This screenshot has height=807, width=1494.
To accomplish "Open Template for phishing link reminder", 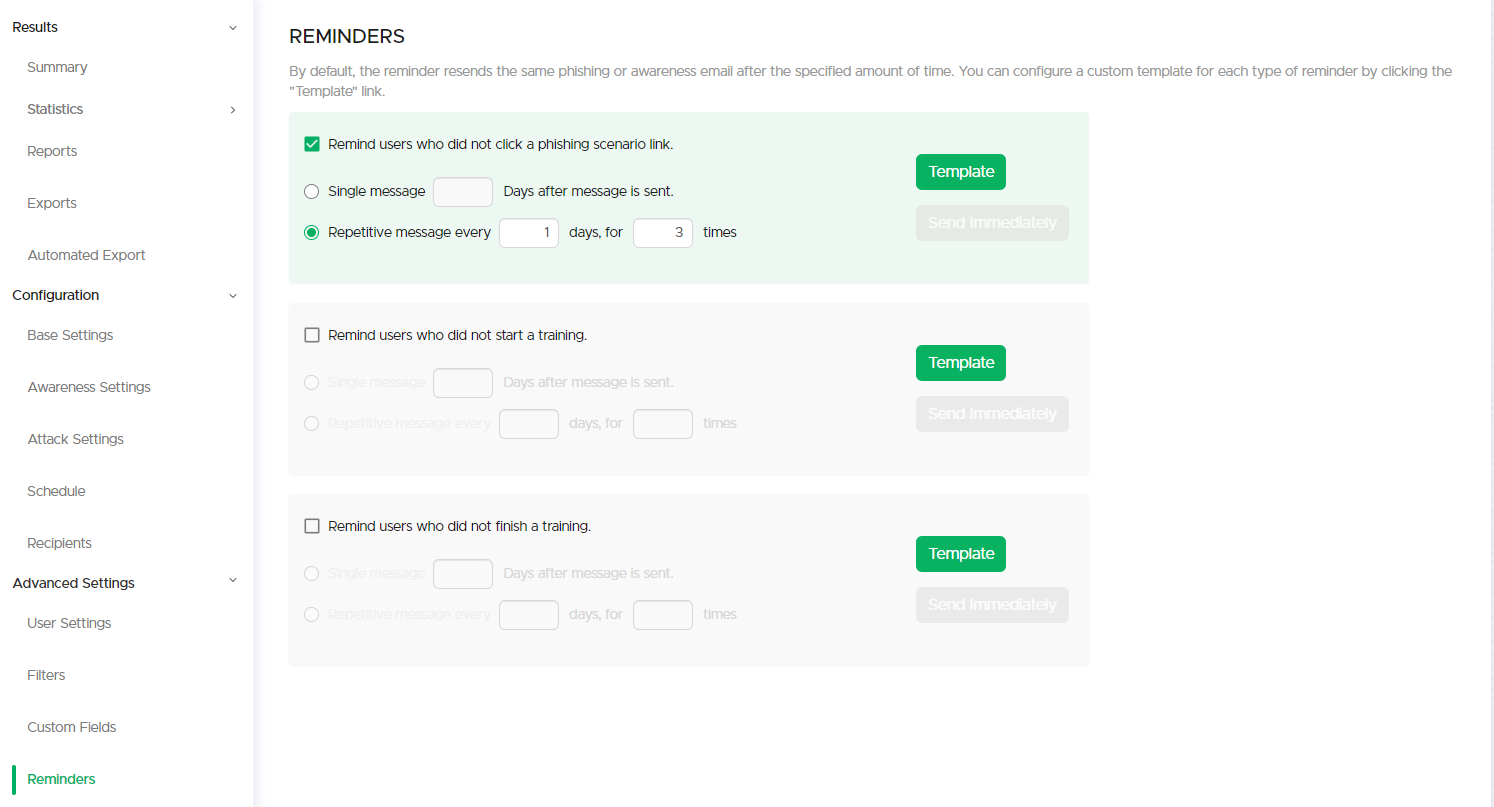I will click(961, 172).
